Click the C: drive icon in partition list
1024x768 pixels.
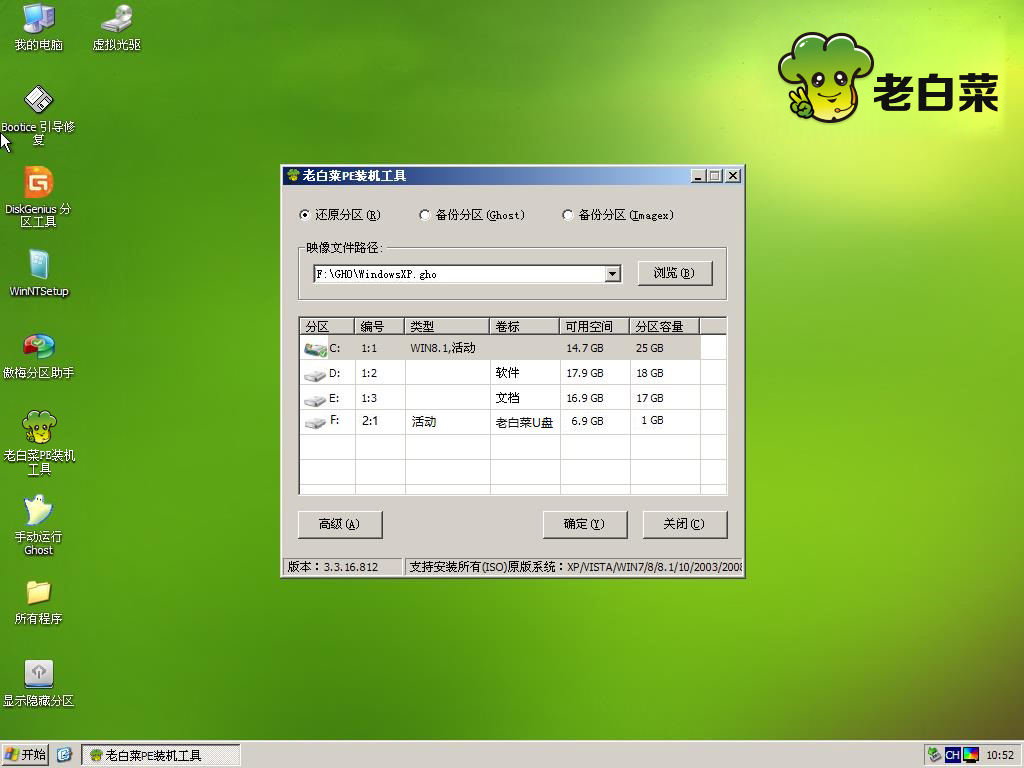315,349
